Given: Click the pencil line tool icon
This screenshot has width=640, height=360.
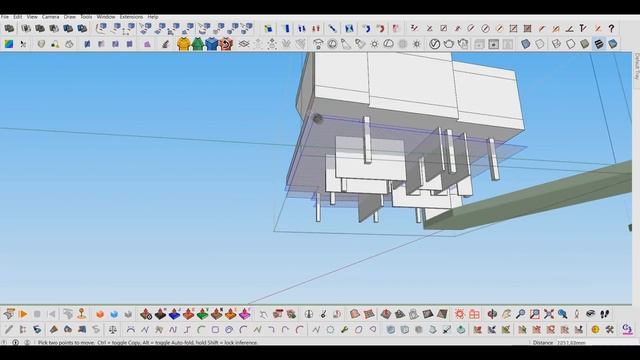Looking at the screenshot, I should [x=9, y=329].
